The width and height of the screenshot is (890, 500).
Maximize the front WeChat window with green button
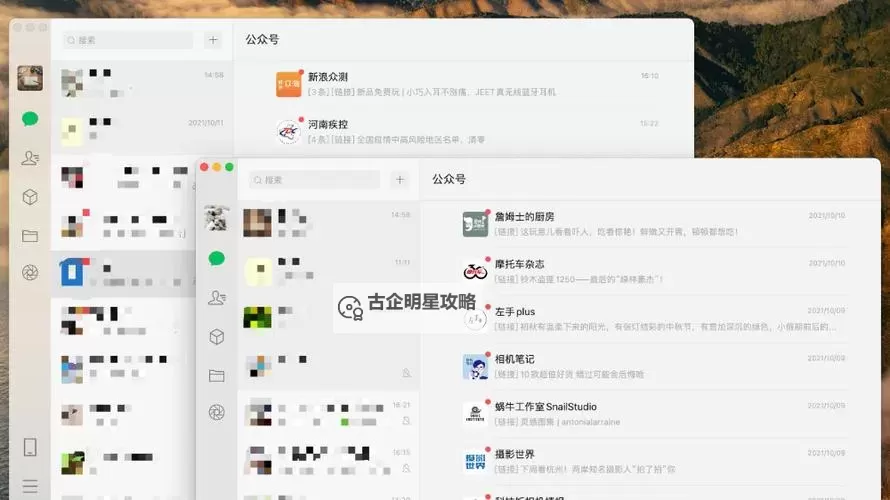click(229, 167)
